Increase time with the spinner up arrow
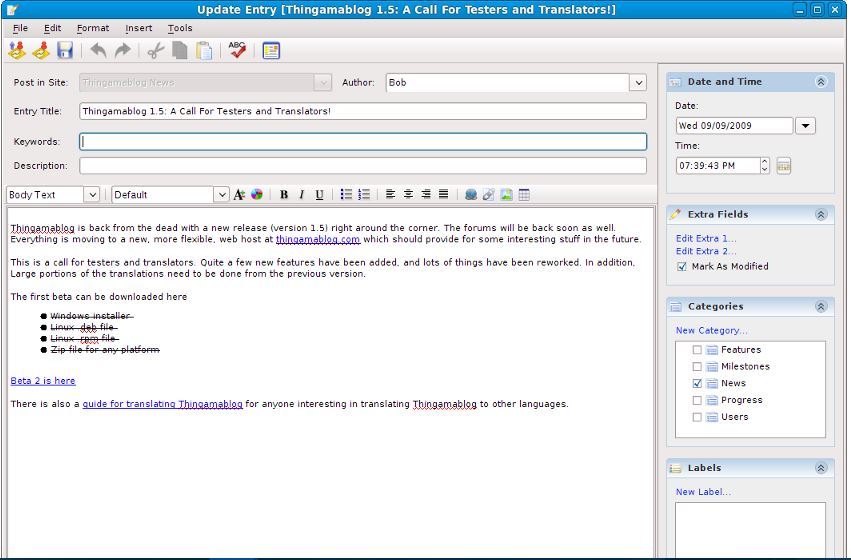Screen dimensions: 851x560 (765, 162)
